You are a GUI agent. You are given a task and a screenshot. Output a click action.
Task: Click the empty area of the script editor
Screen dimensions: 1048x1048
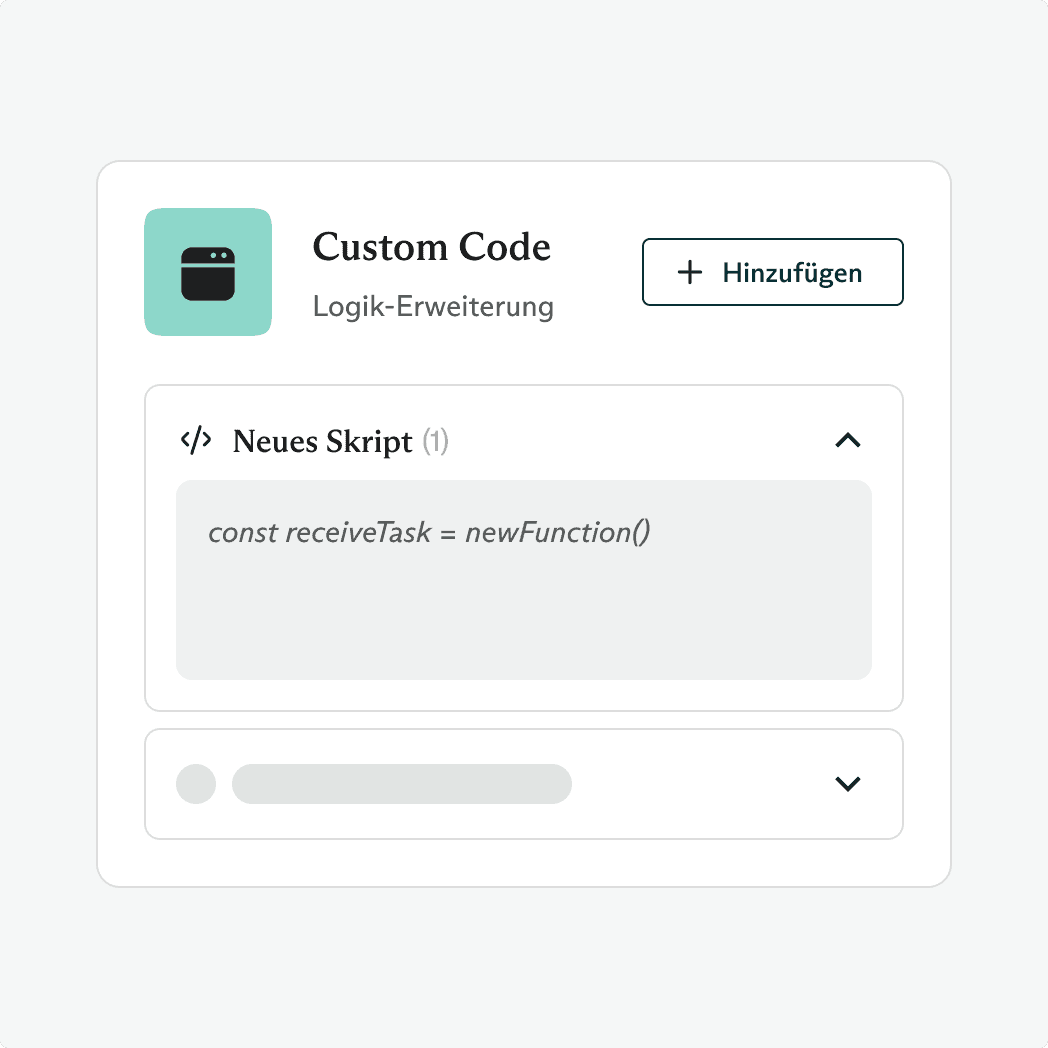pos(523,620)
